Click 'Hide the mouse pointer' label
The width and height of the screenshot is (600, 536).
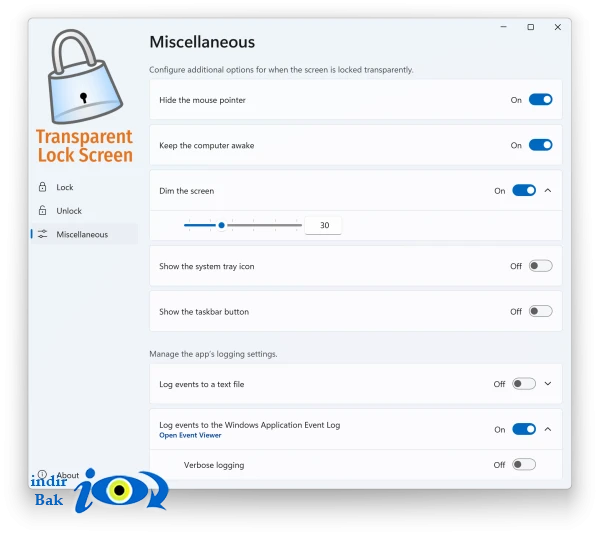(202, 100)
